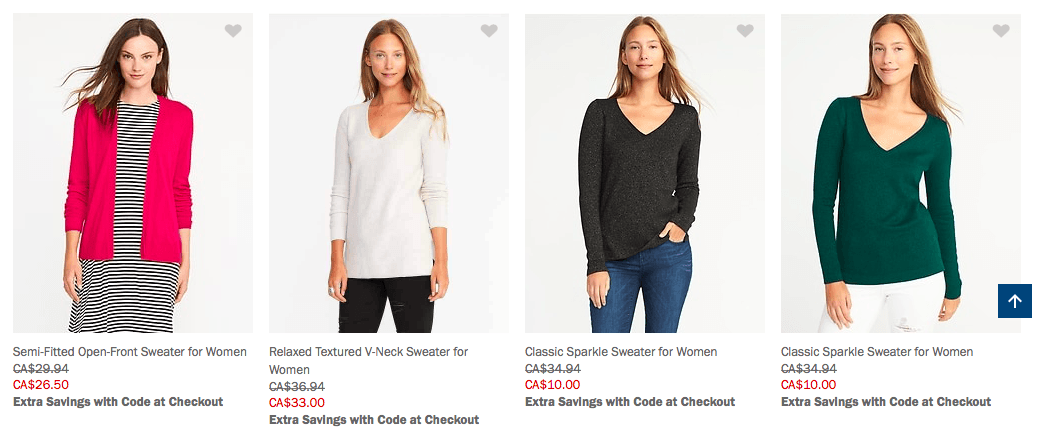Screen dimensions: 1040x435
Task: Click the back-to-top arrow button
Action: tap(1014, 301)
